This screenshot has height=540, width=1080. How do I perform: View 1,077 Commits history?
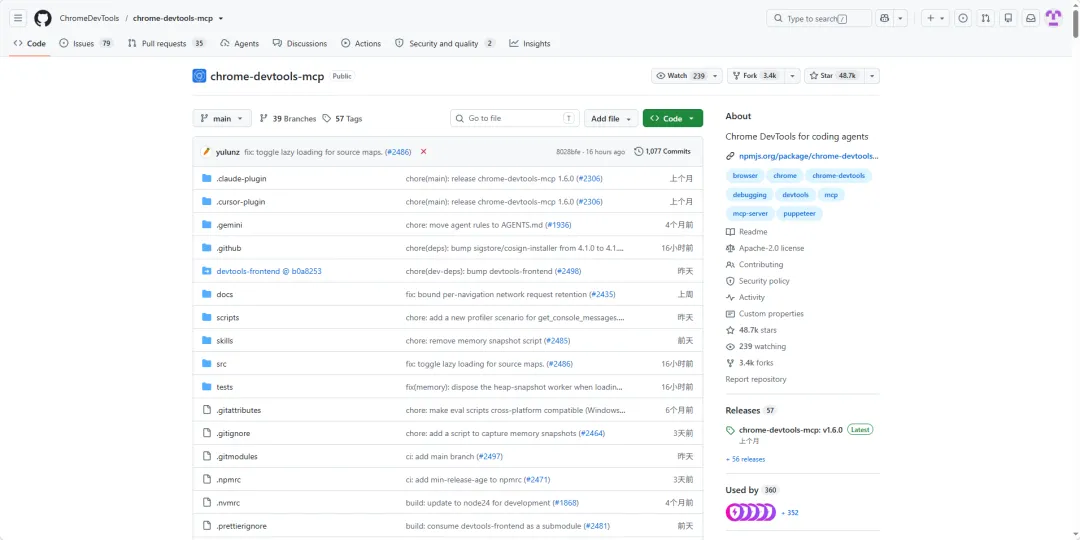[x=662, y=152]
